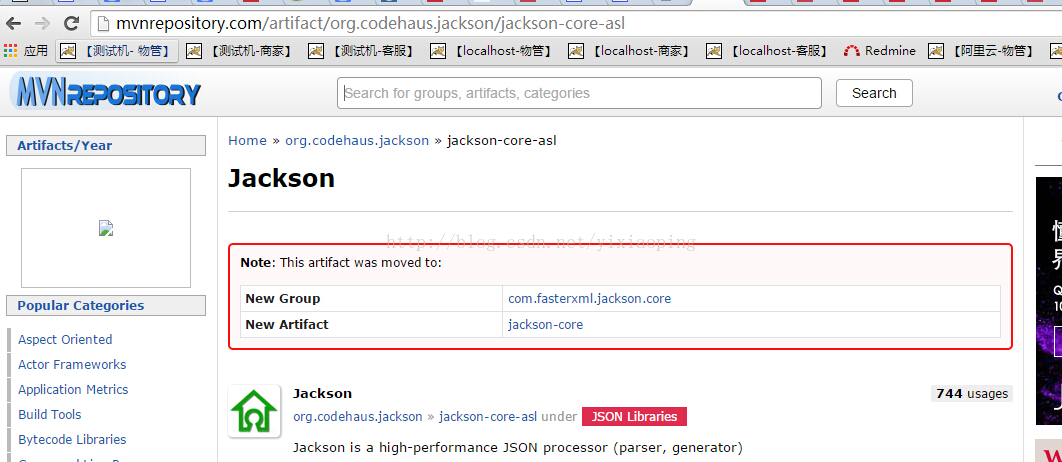Open org.codehaus.jackson breadcrumb link

point(357,141)
